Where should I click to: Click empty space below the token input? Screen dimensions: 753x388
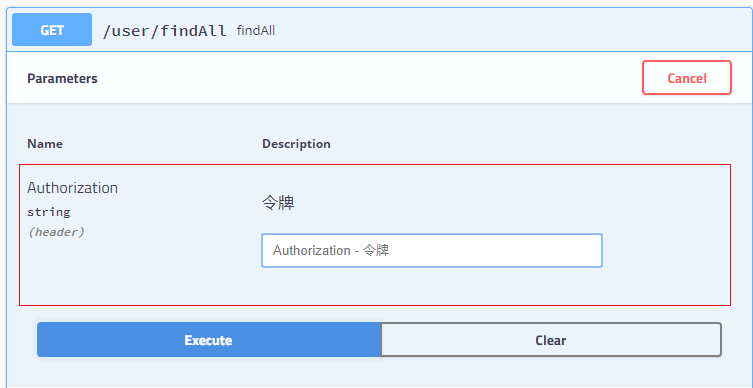432,286
